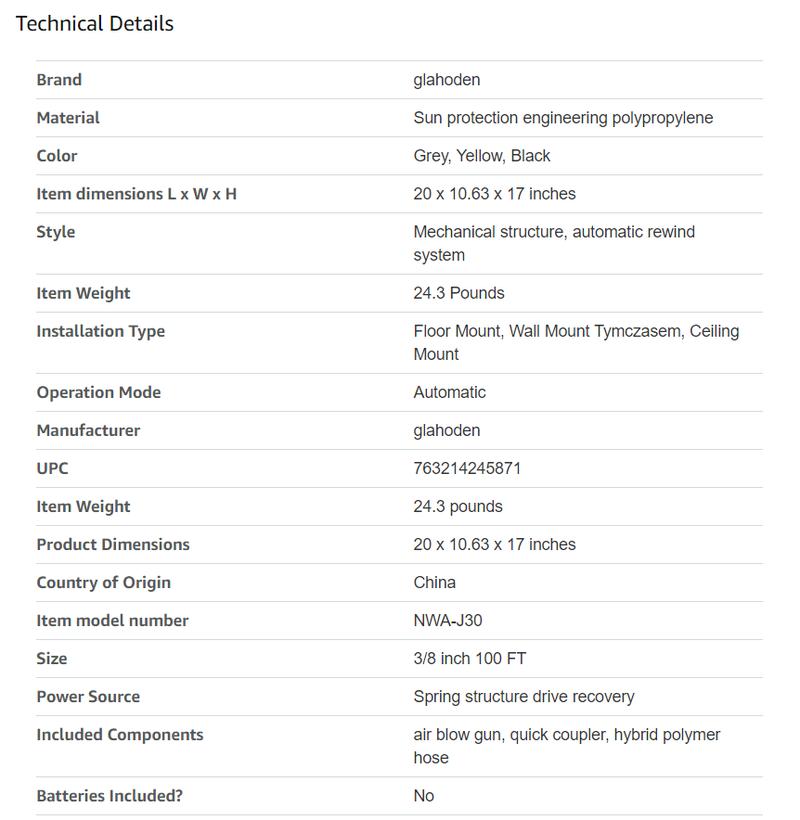Screen dimensions: 800x820
Task: Click the Item dimensions L x W x H label
Action: coord(136,194)
